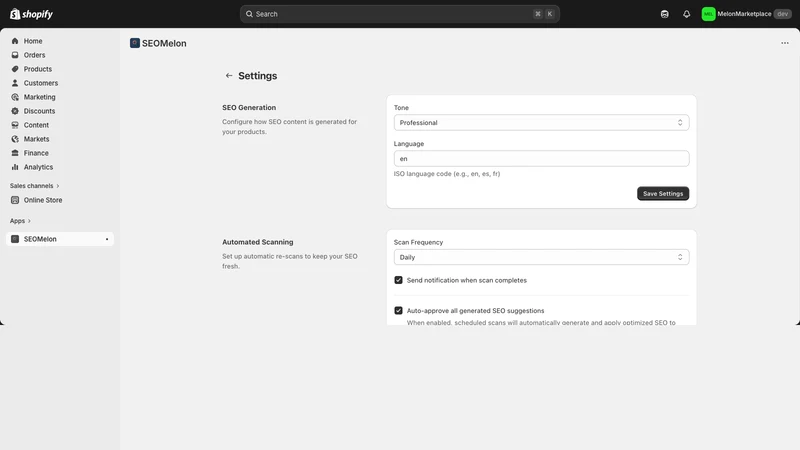Click the Marketing target icon
Viewport: 800px width, 450px height.
15,97
